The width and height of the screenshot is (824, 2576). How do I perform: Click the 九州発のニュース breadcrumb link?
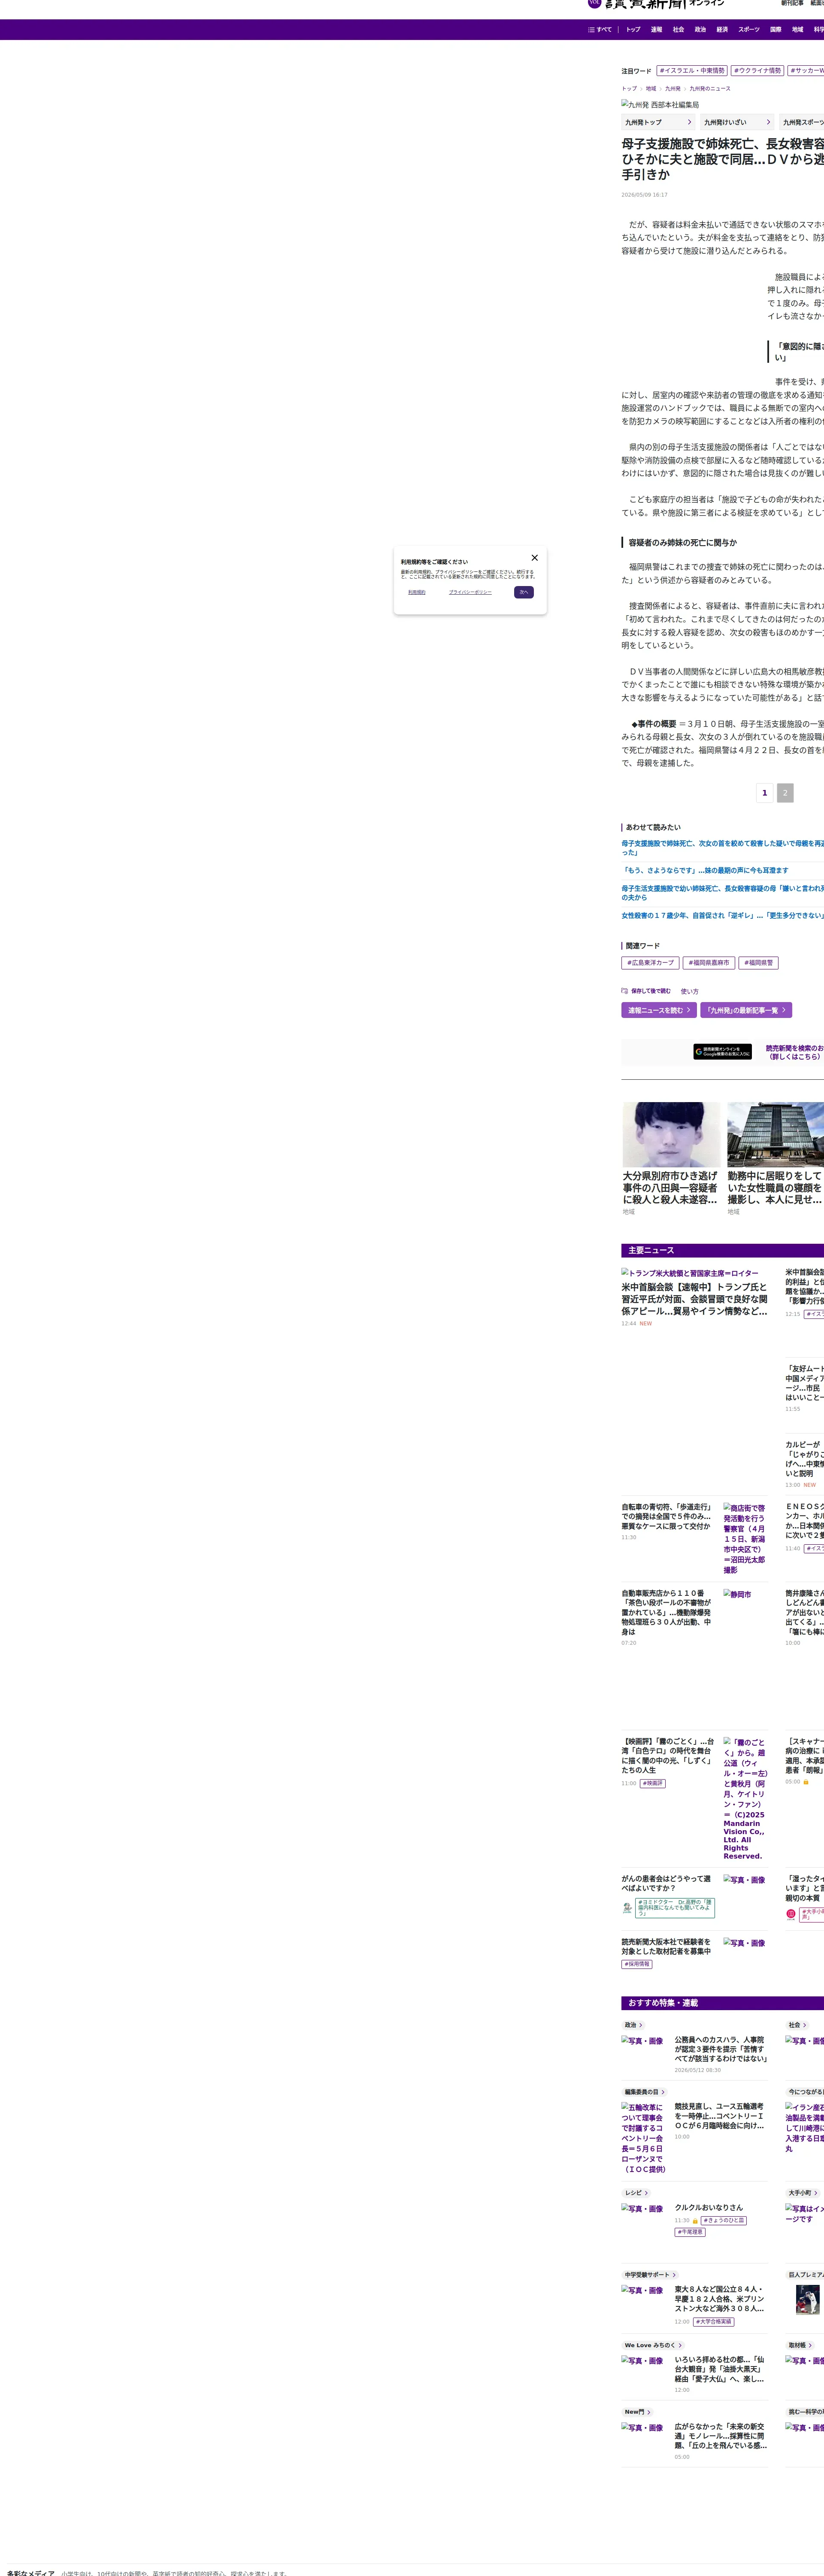click(x=710, y=89)
